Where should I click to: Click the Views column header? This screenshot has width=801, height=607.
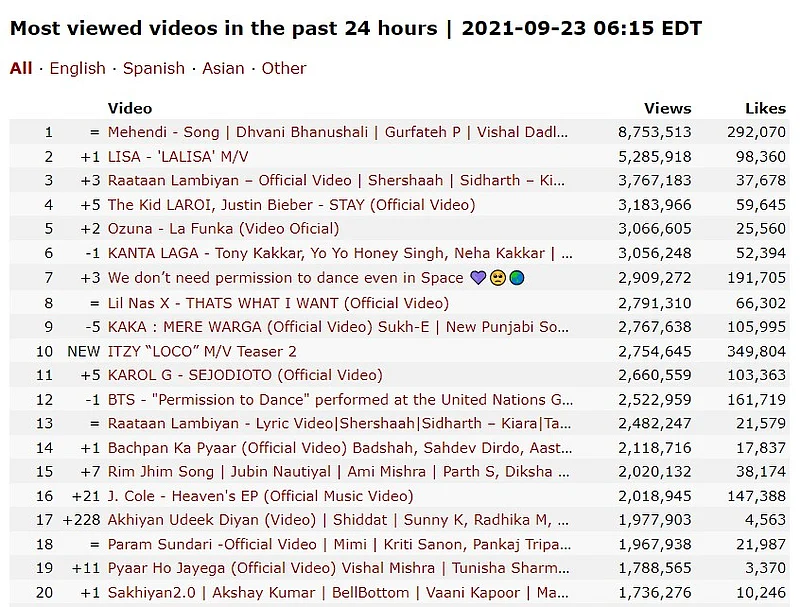pyautogui.click(x=667, y=108)
